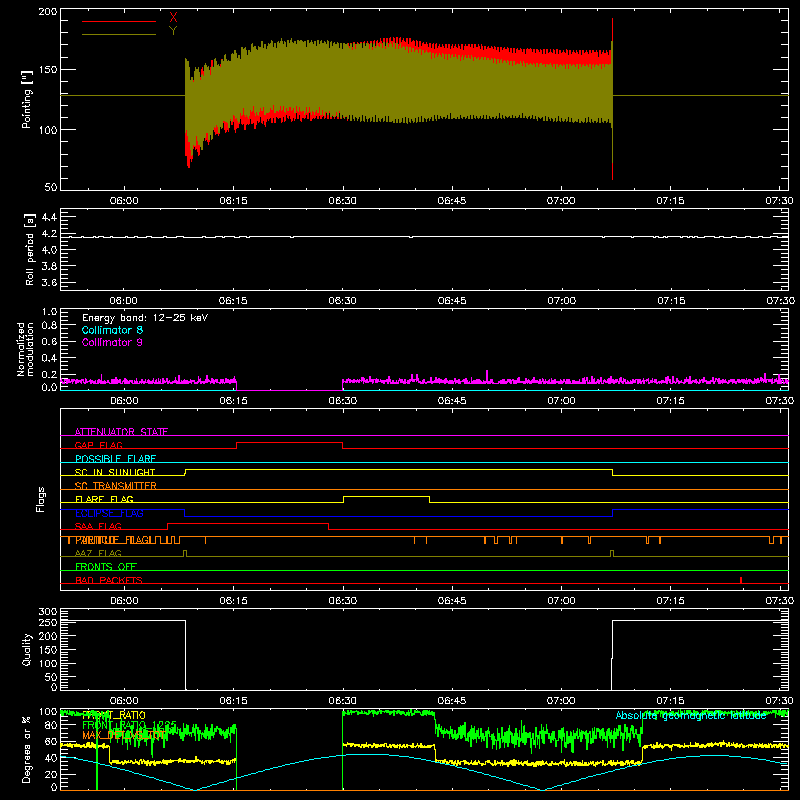Click the 250 tick on Quality axis
This screenshot has height=800, width=800.
[48, 622]
